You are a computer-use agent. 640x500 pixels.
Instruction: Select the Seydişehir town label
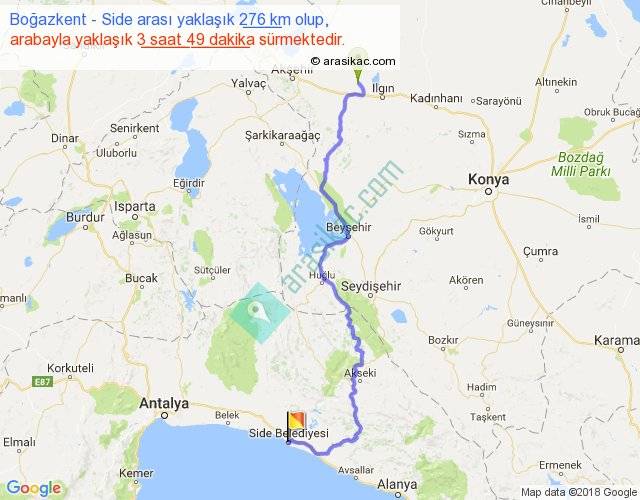click(371, 286)
